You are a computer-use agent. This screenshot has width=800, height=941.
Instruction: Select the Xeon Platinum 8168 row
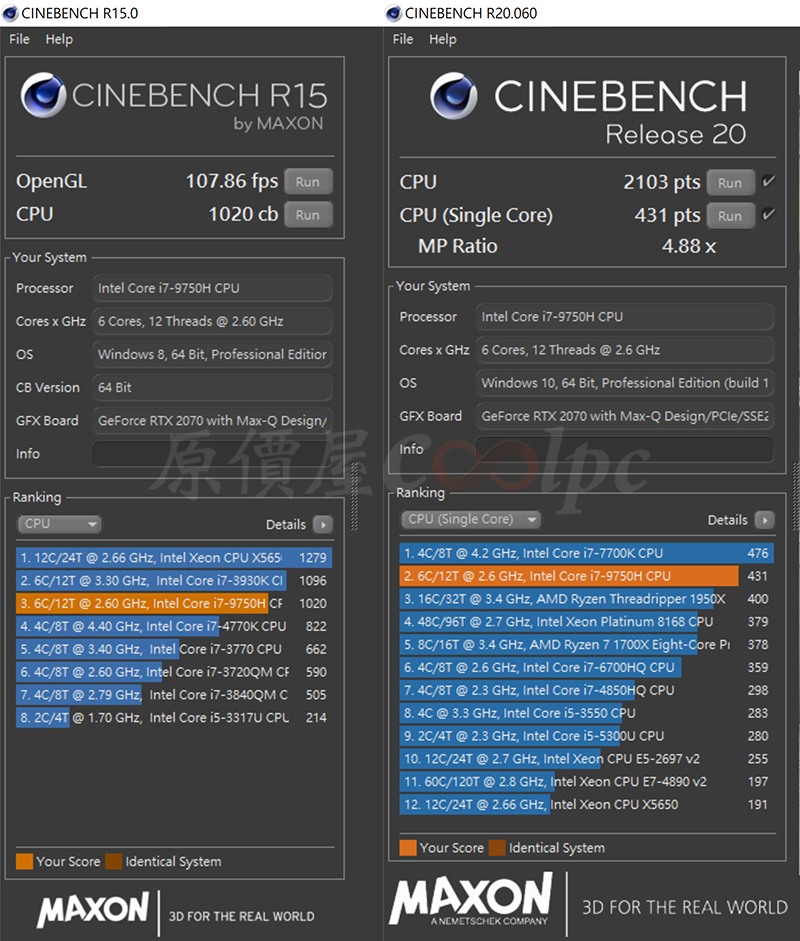click(x=586, y=621)
